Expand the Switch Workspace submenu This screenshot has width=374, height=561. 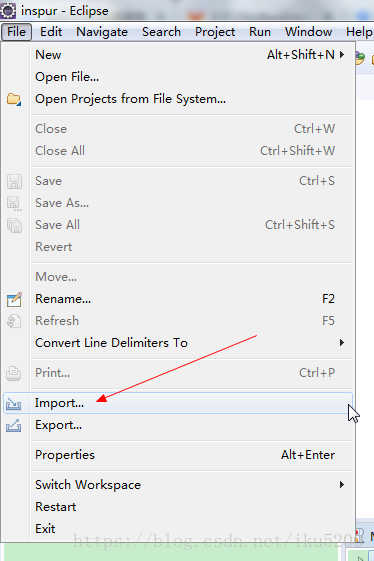pyautogui.click(x=342, y=485)
